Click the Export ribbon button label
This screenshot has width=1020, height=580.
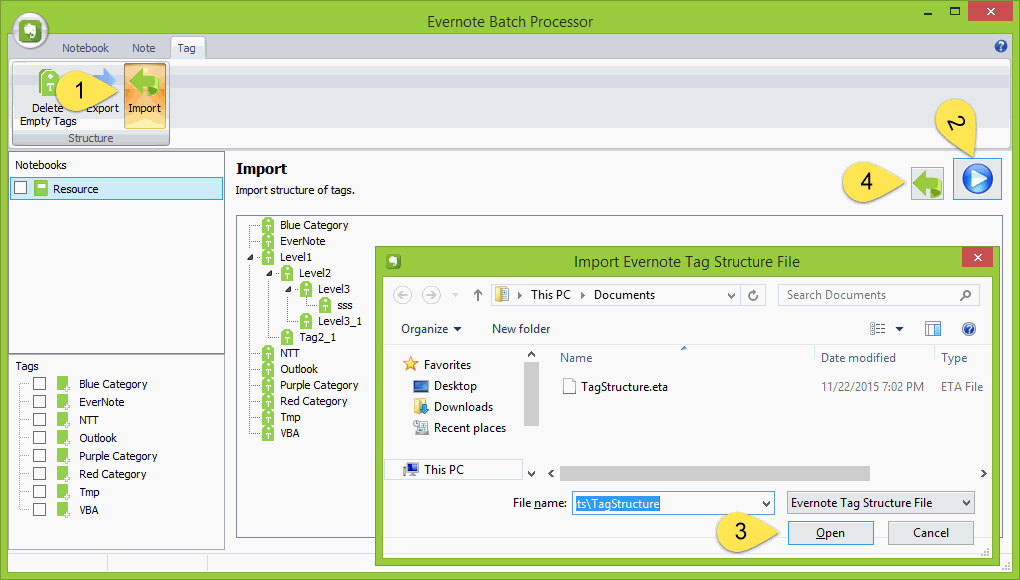[x=103, y=108]
